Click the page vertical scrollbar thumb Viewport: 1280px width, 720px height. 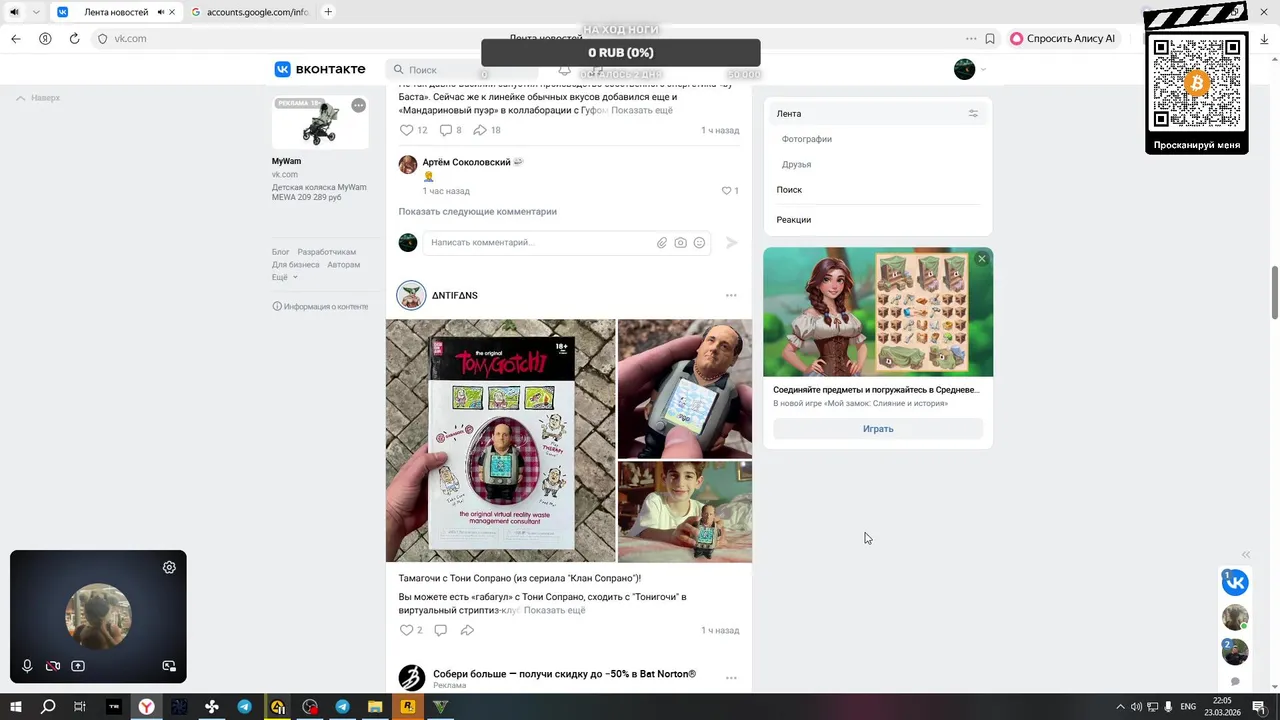tap(1275, 293)
